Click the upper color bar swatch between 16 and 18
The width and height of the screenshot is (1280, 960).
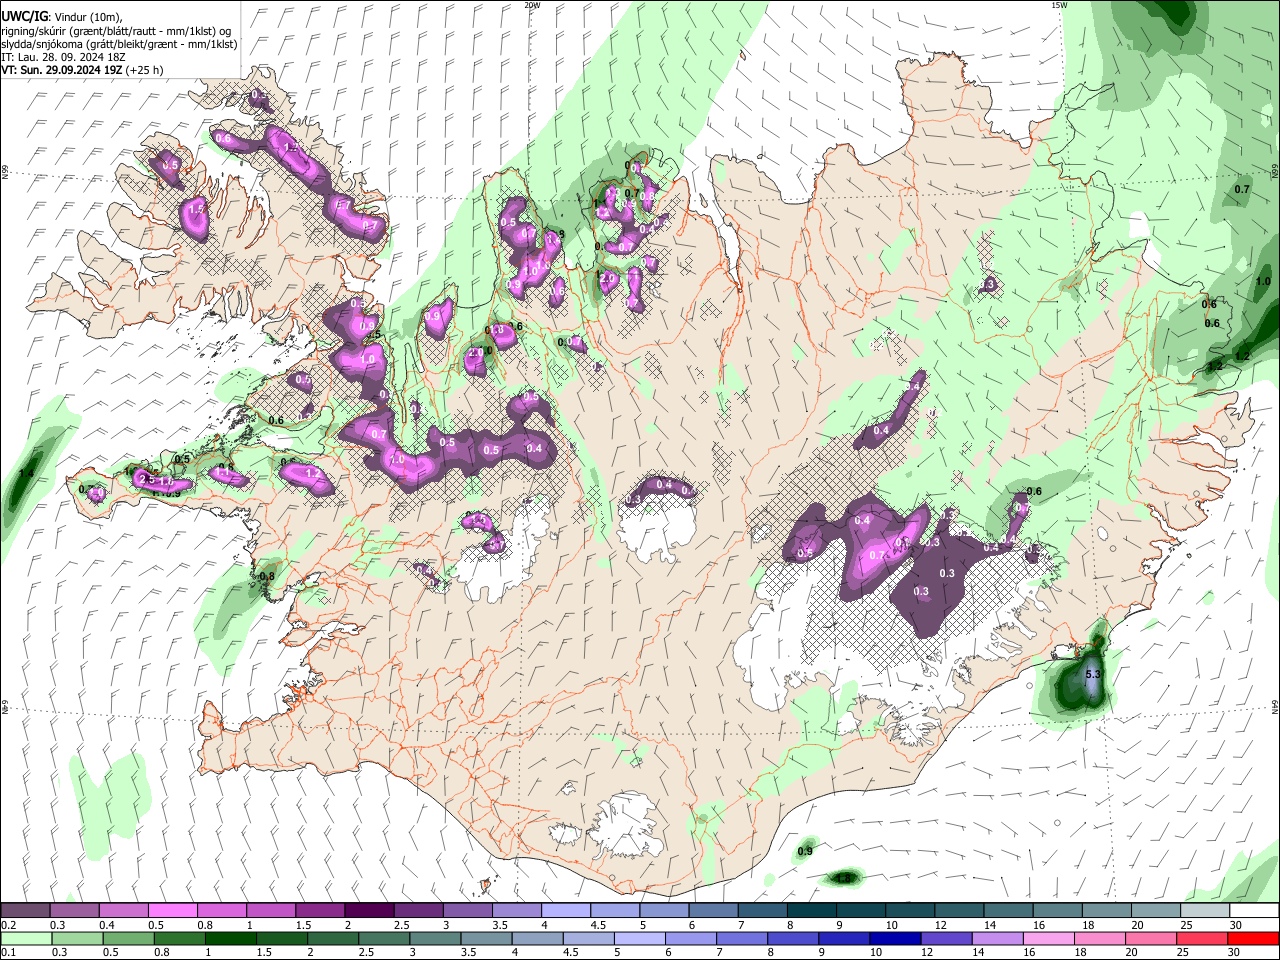(1057, 911)
